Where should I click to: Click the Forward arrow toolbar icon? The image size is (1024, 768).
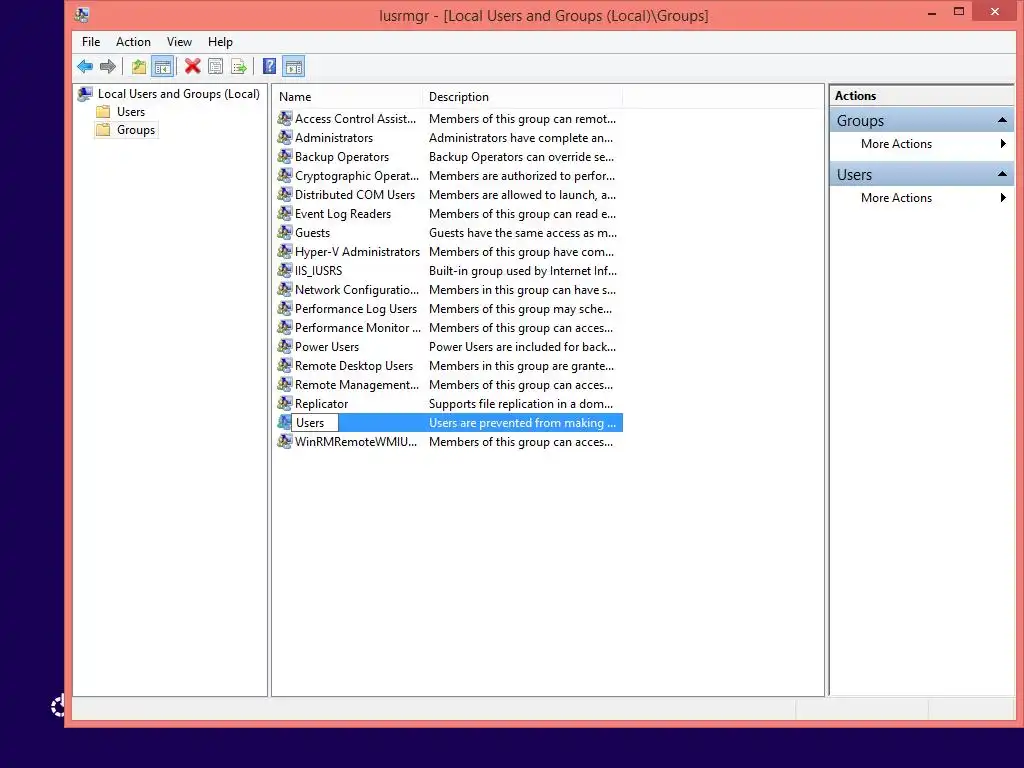(x=108, y=66)
